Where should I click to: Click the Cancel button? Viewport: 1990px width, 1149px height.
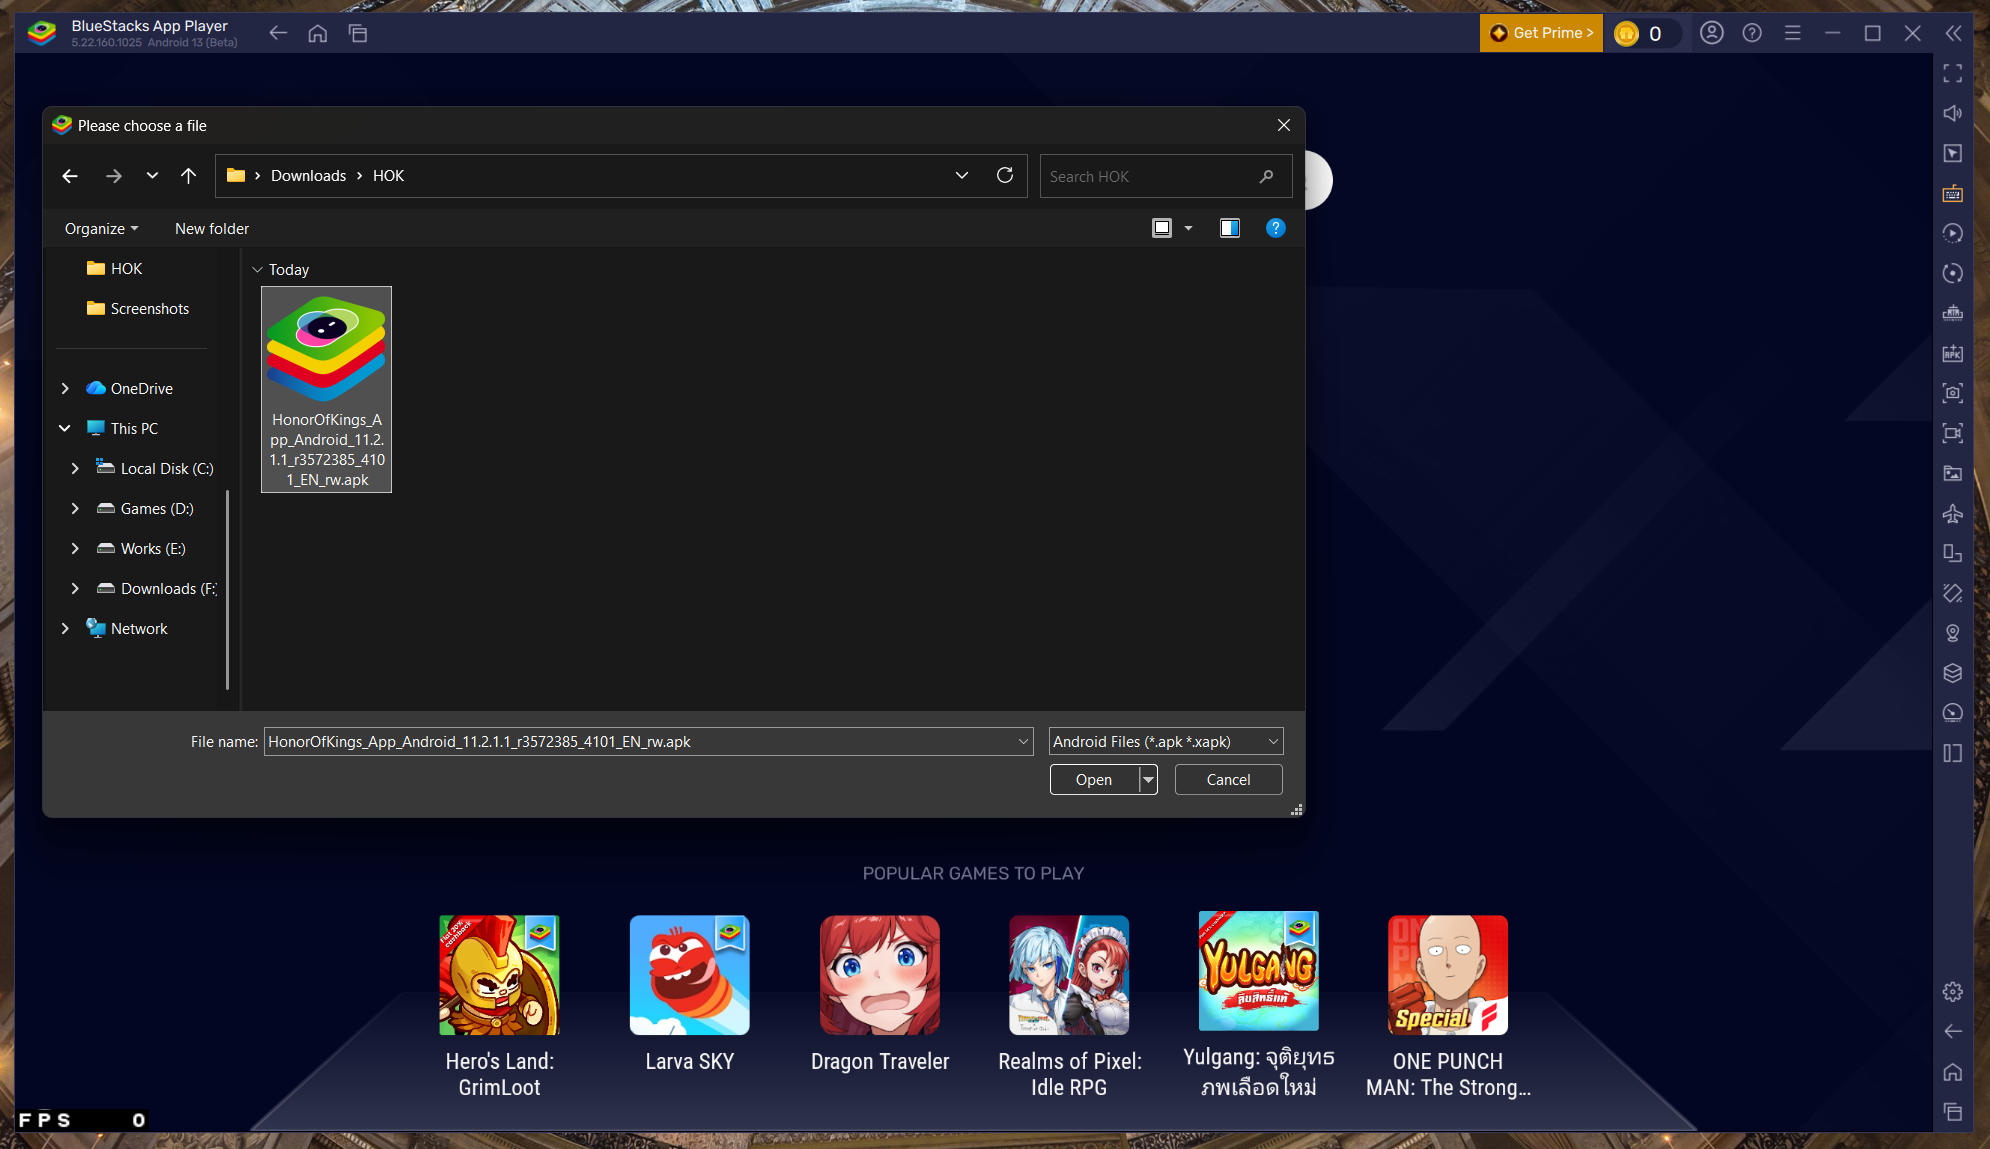[x=1228, y=780]
